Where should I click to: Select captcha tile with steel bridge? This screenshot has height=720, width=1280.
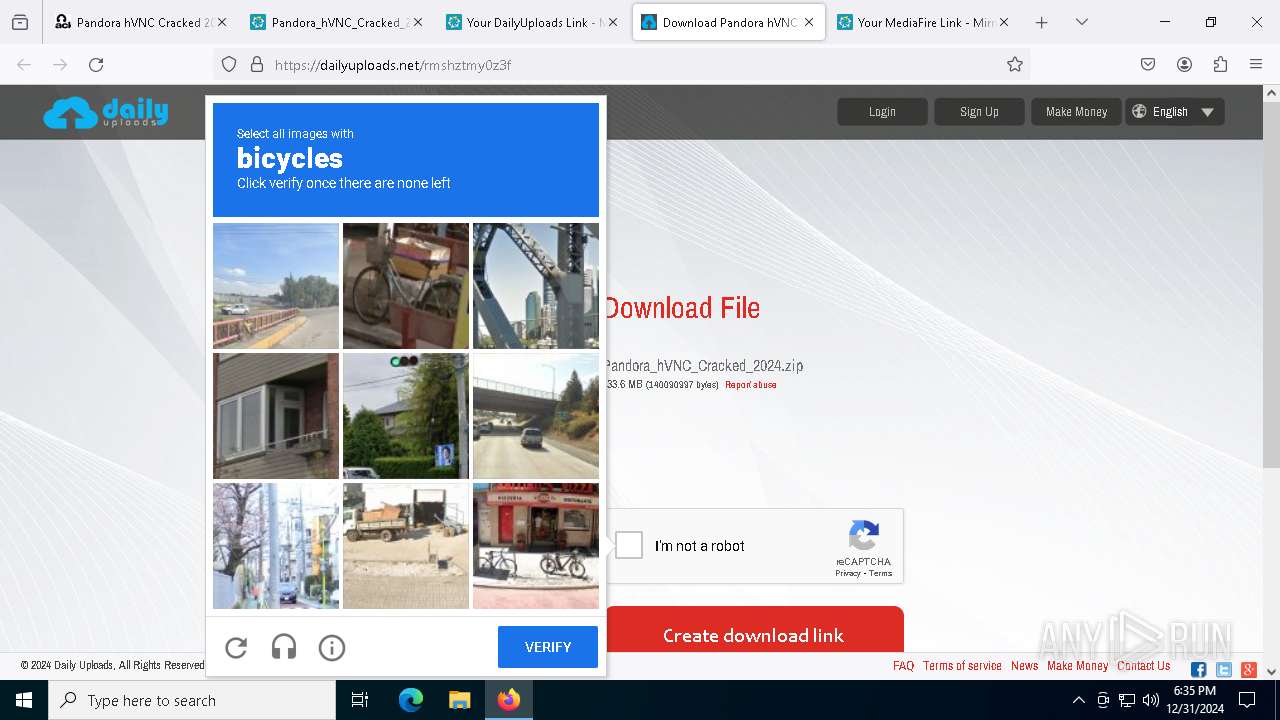click(536, 286)
